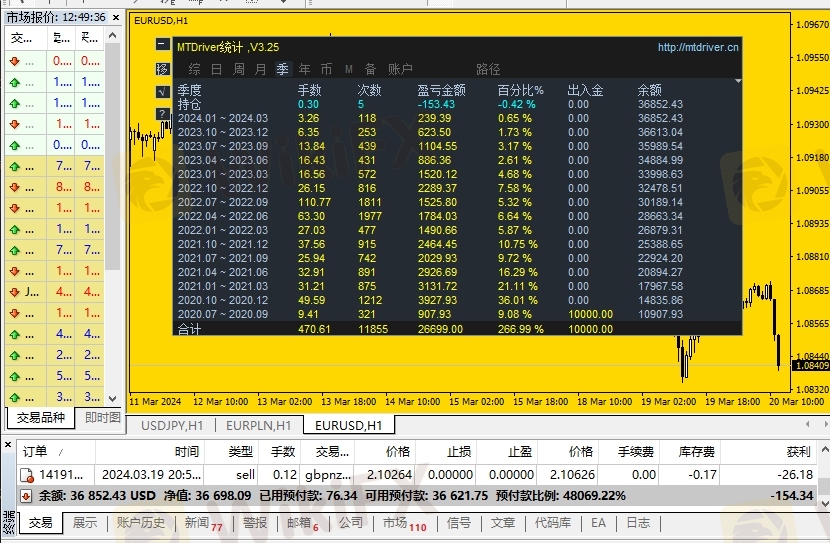Switch to the EURPLN,H1 chart tab
Image resolution: width=830 pixels, height=543 pixels.
[x=259, y=426]
